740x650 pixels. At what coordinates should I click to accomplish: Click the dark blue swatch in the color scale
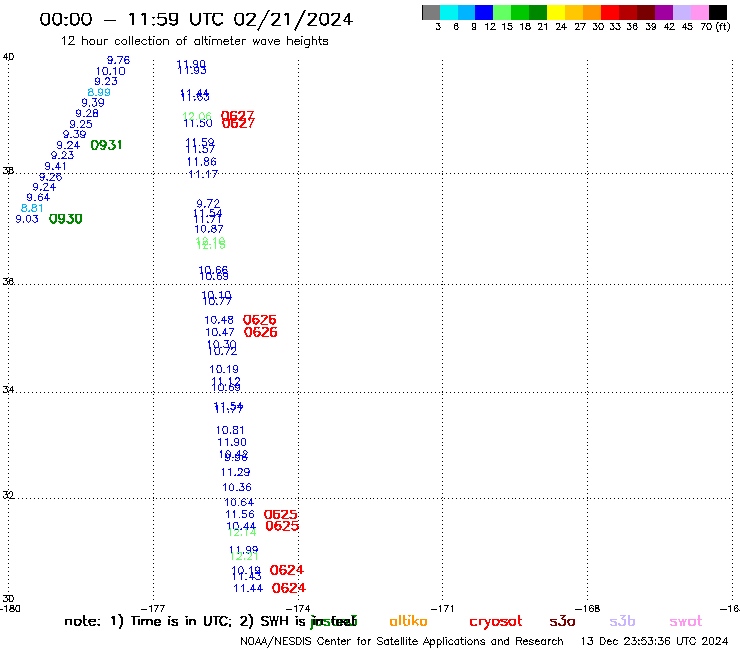pyautogui.click(x=484, y=12)
